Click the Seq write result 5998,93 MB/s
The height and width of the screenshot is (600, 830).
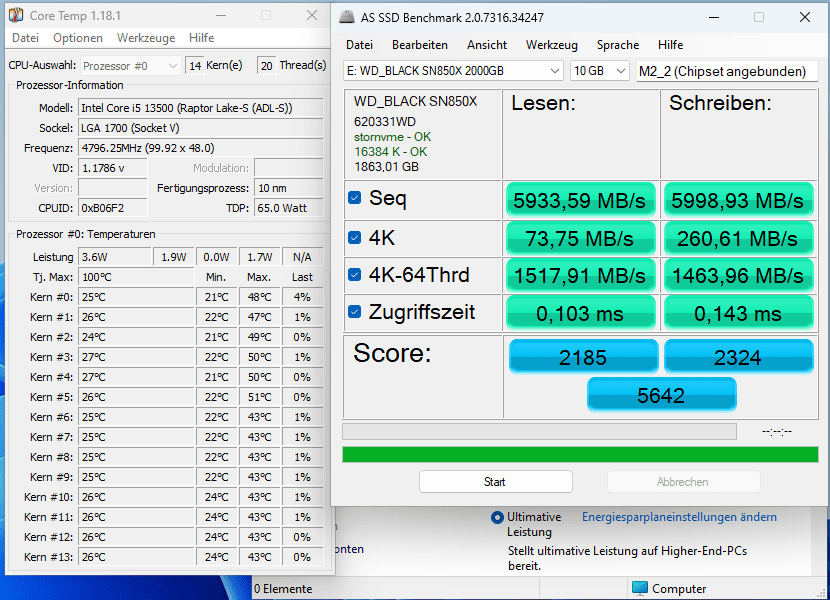click(x=738, y=200)
